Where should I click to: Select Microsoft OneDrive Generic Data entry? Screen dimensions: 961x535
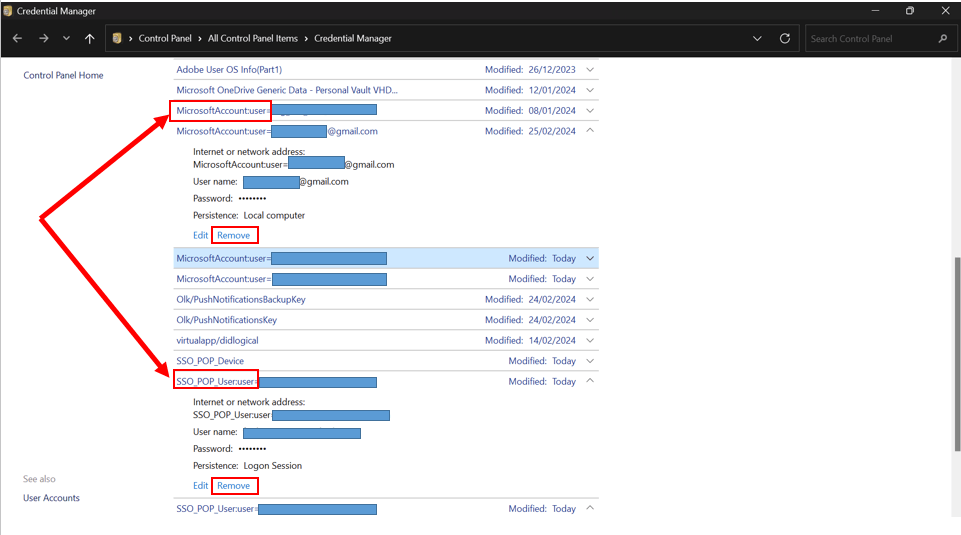(x=287, y=90)
